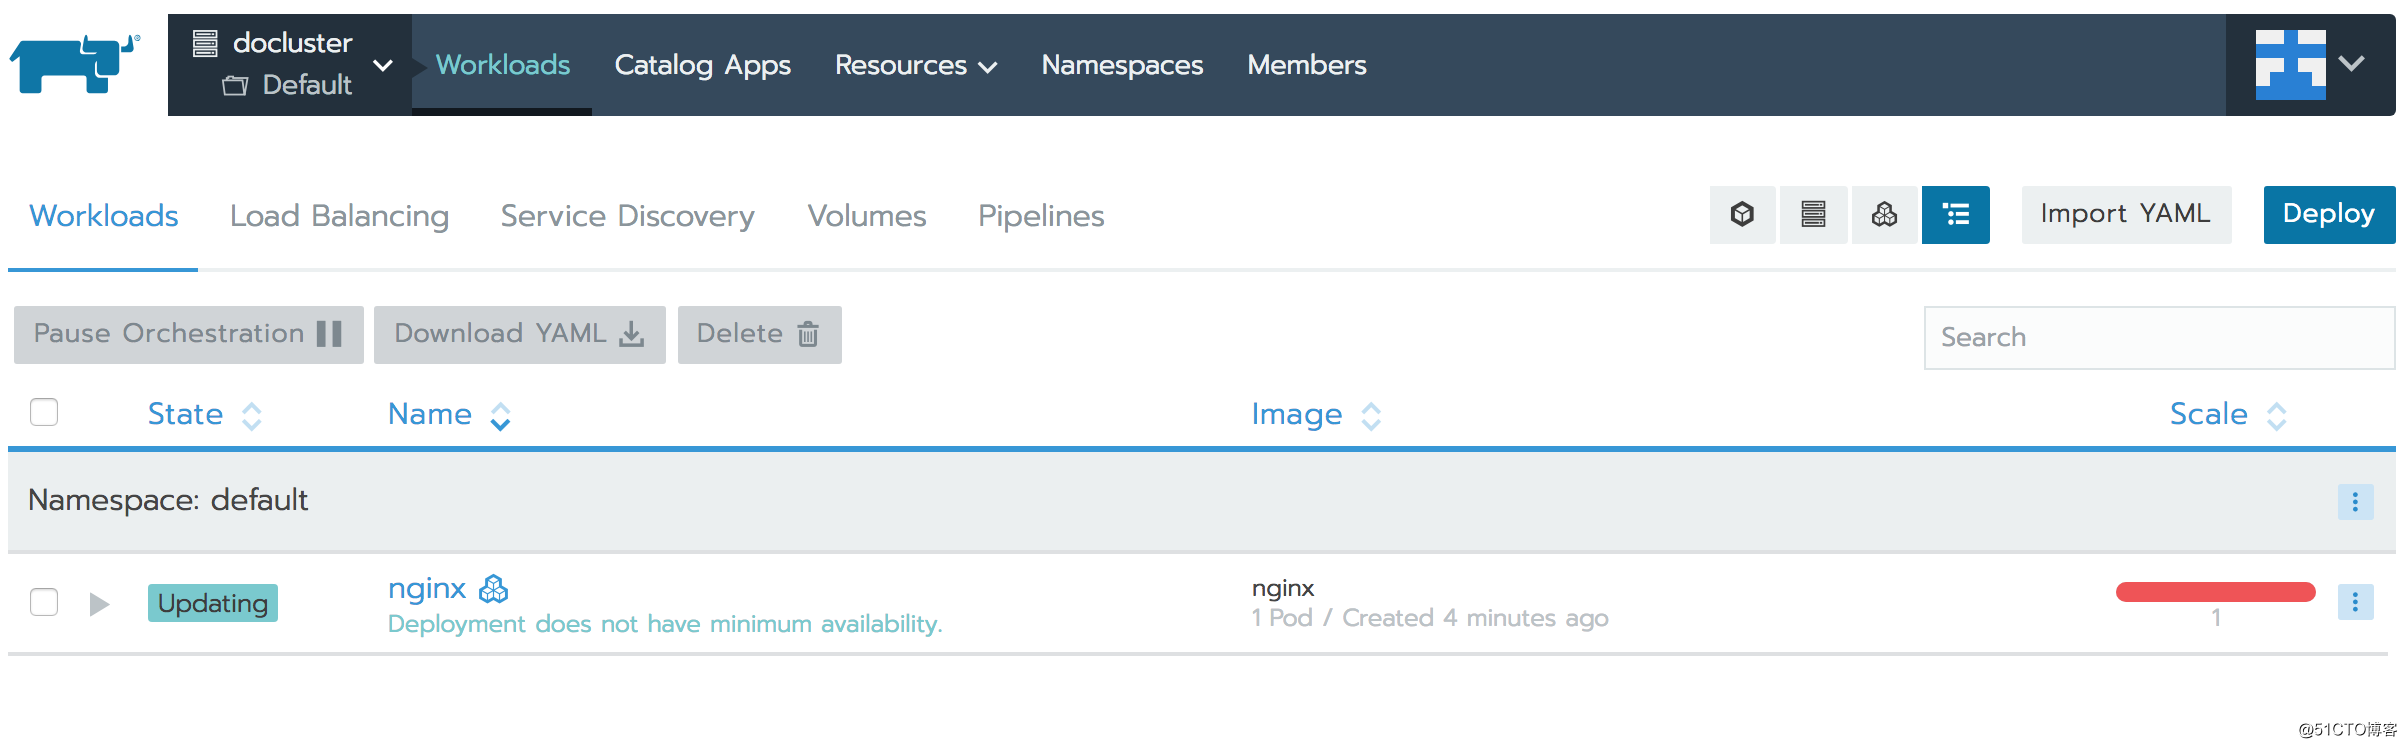This screenshot has height=748, width=2407.
Task: Select the nginx workload checkbox
Action: tap(44, 602)
